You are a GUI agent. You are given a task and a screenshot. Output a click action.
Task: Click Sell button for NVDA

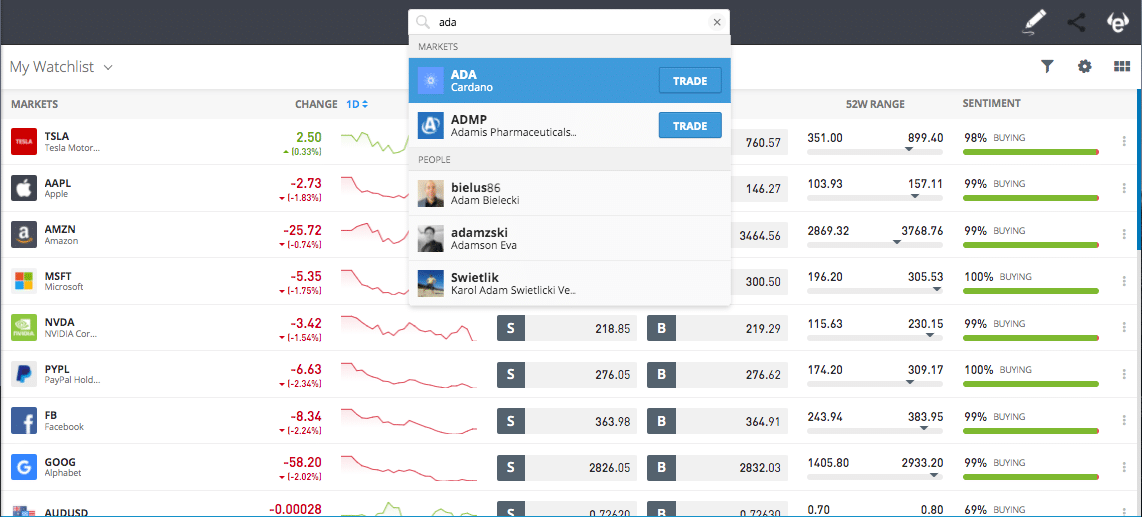[511, 328]
